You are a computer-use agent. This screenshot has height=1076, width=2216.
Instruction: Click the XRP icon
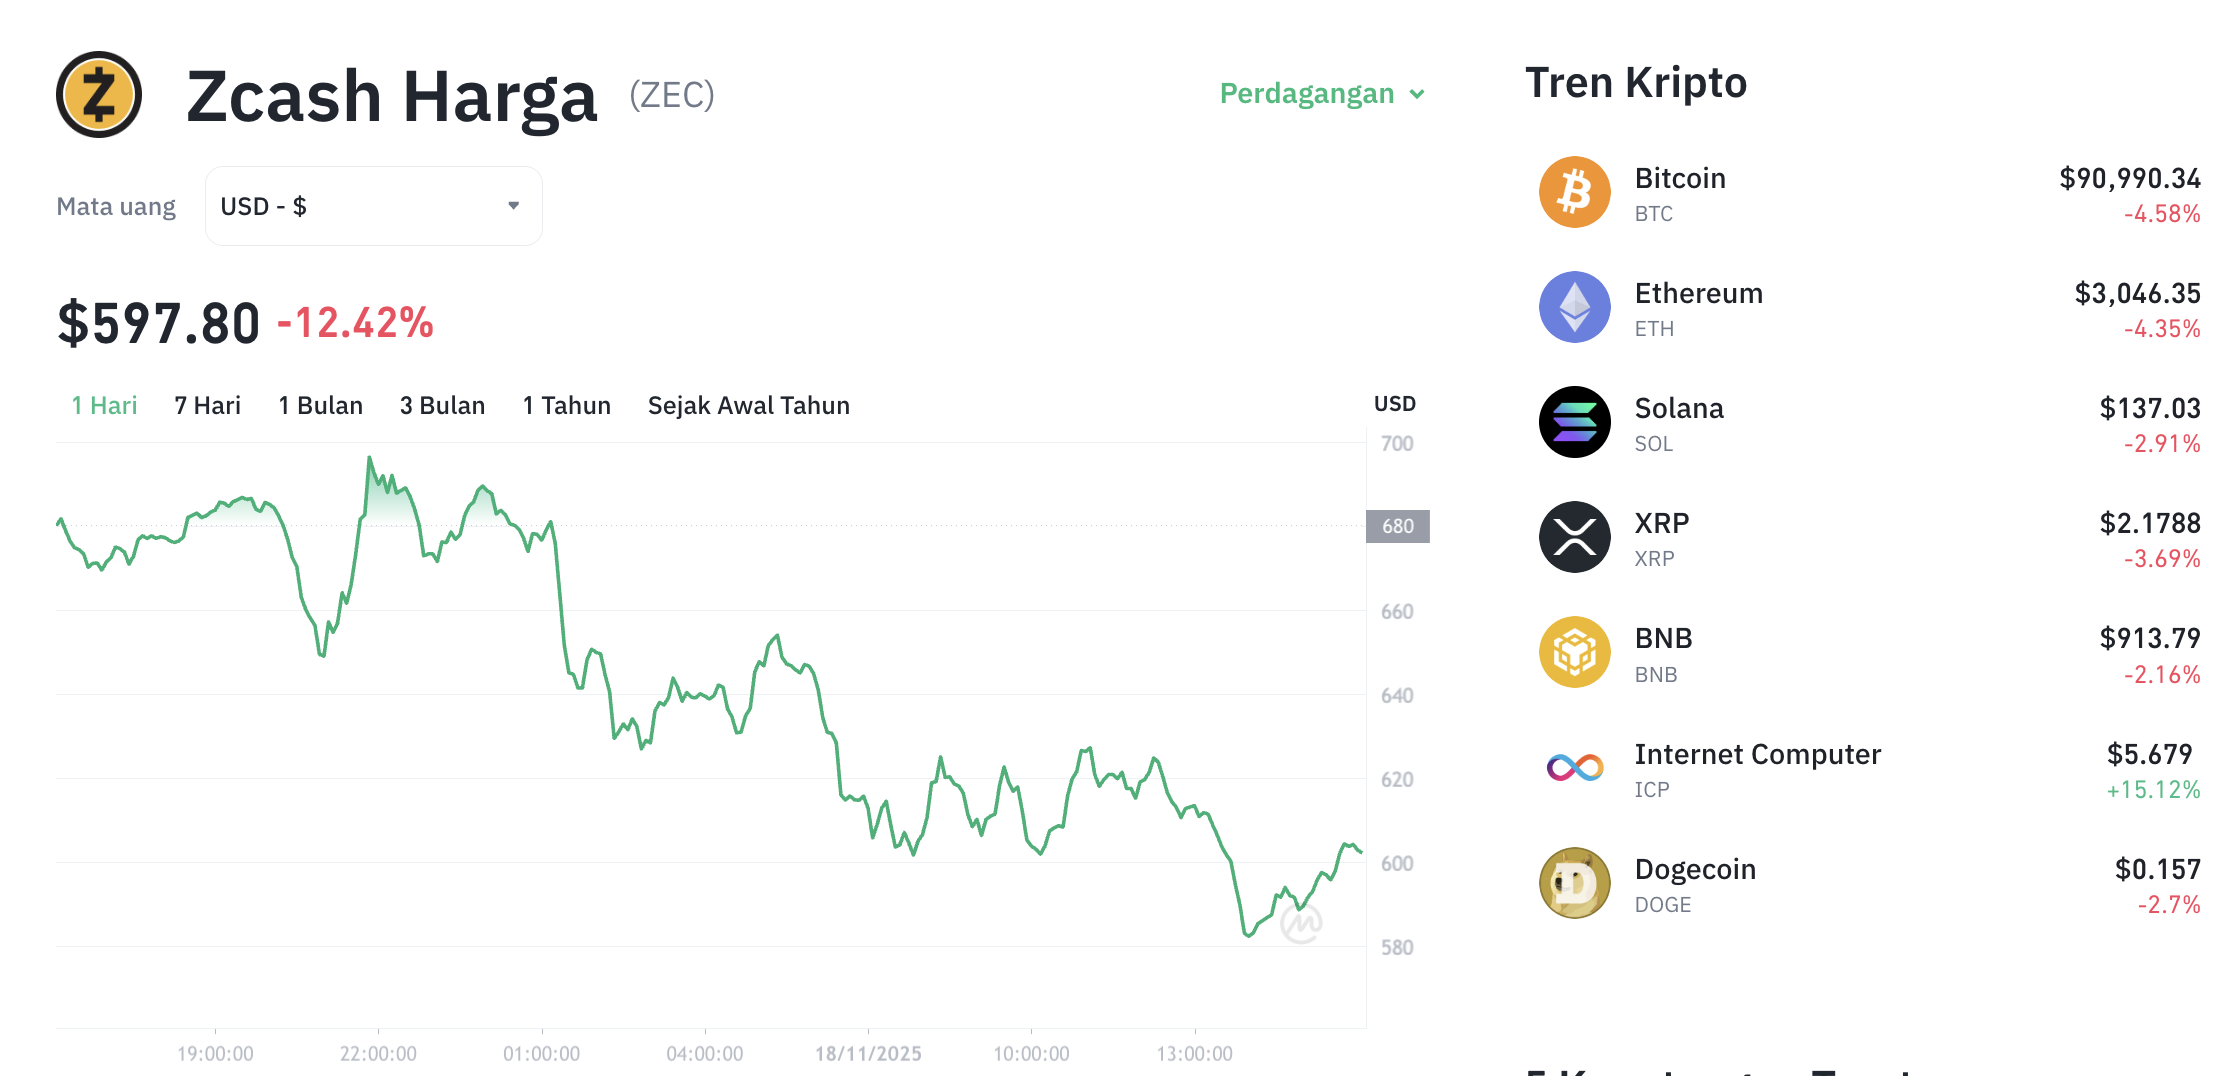pos(1573,537)
